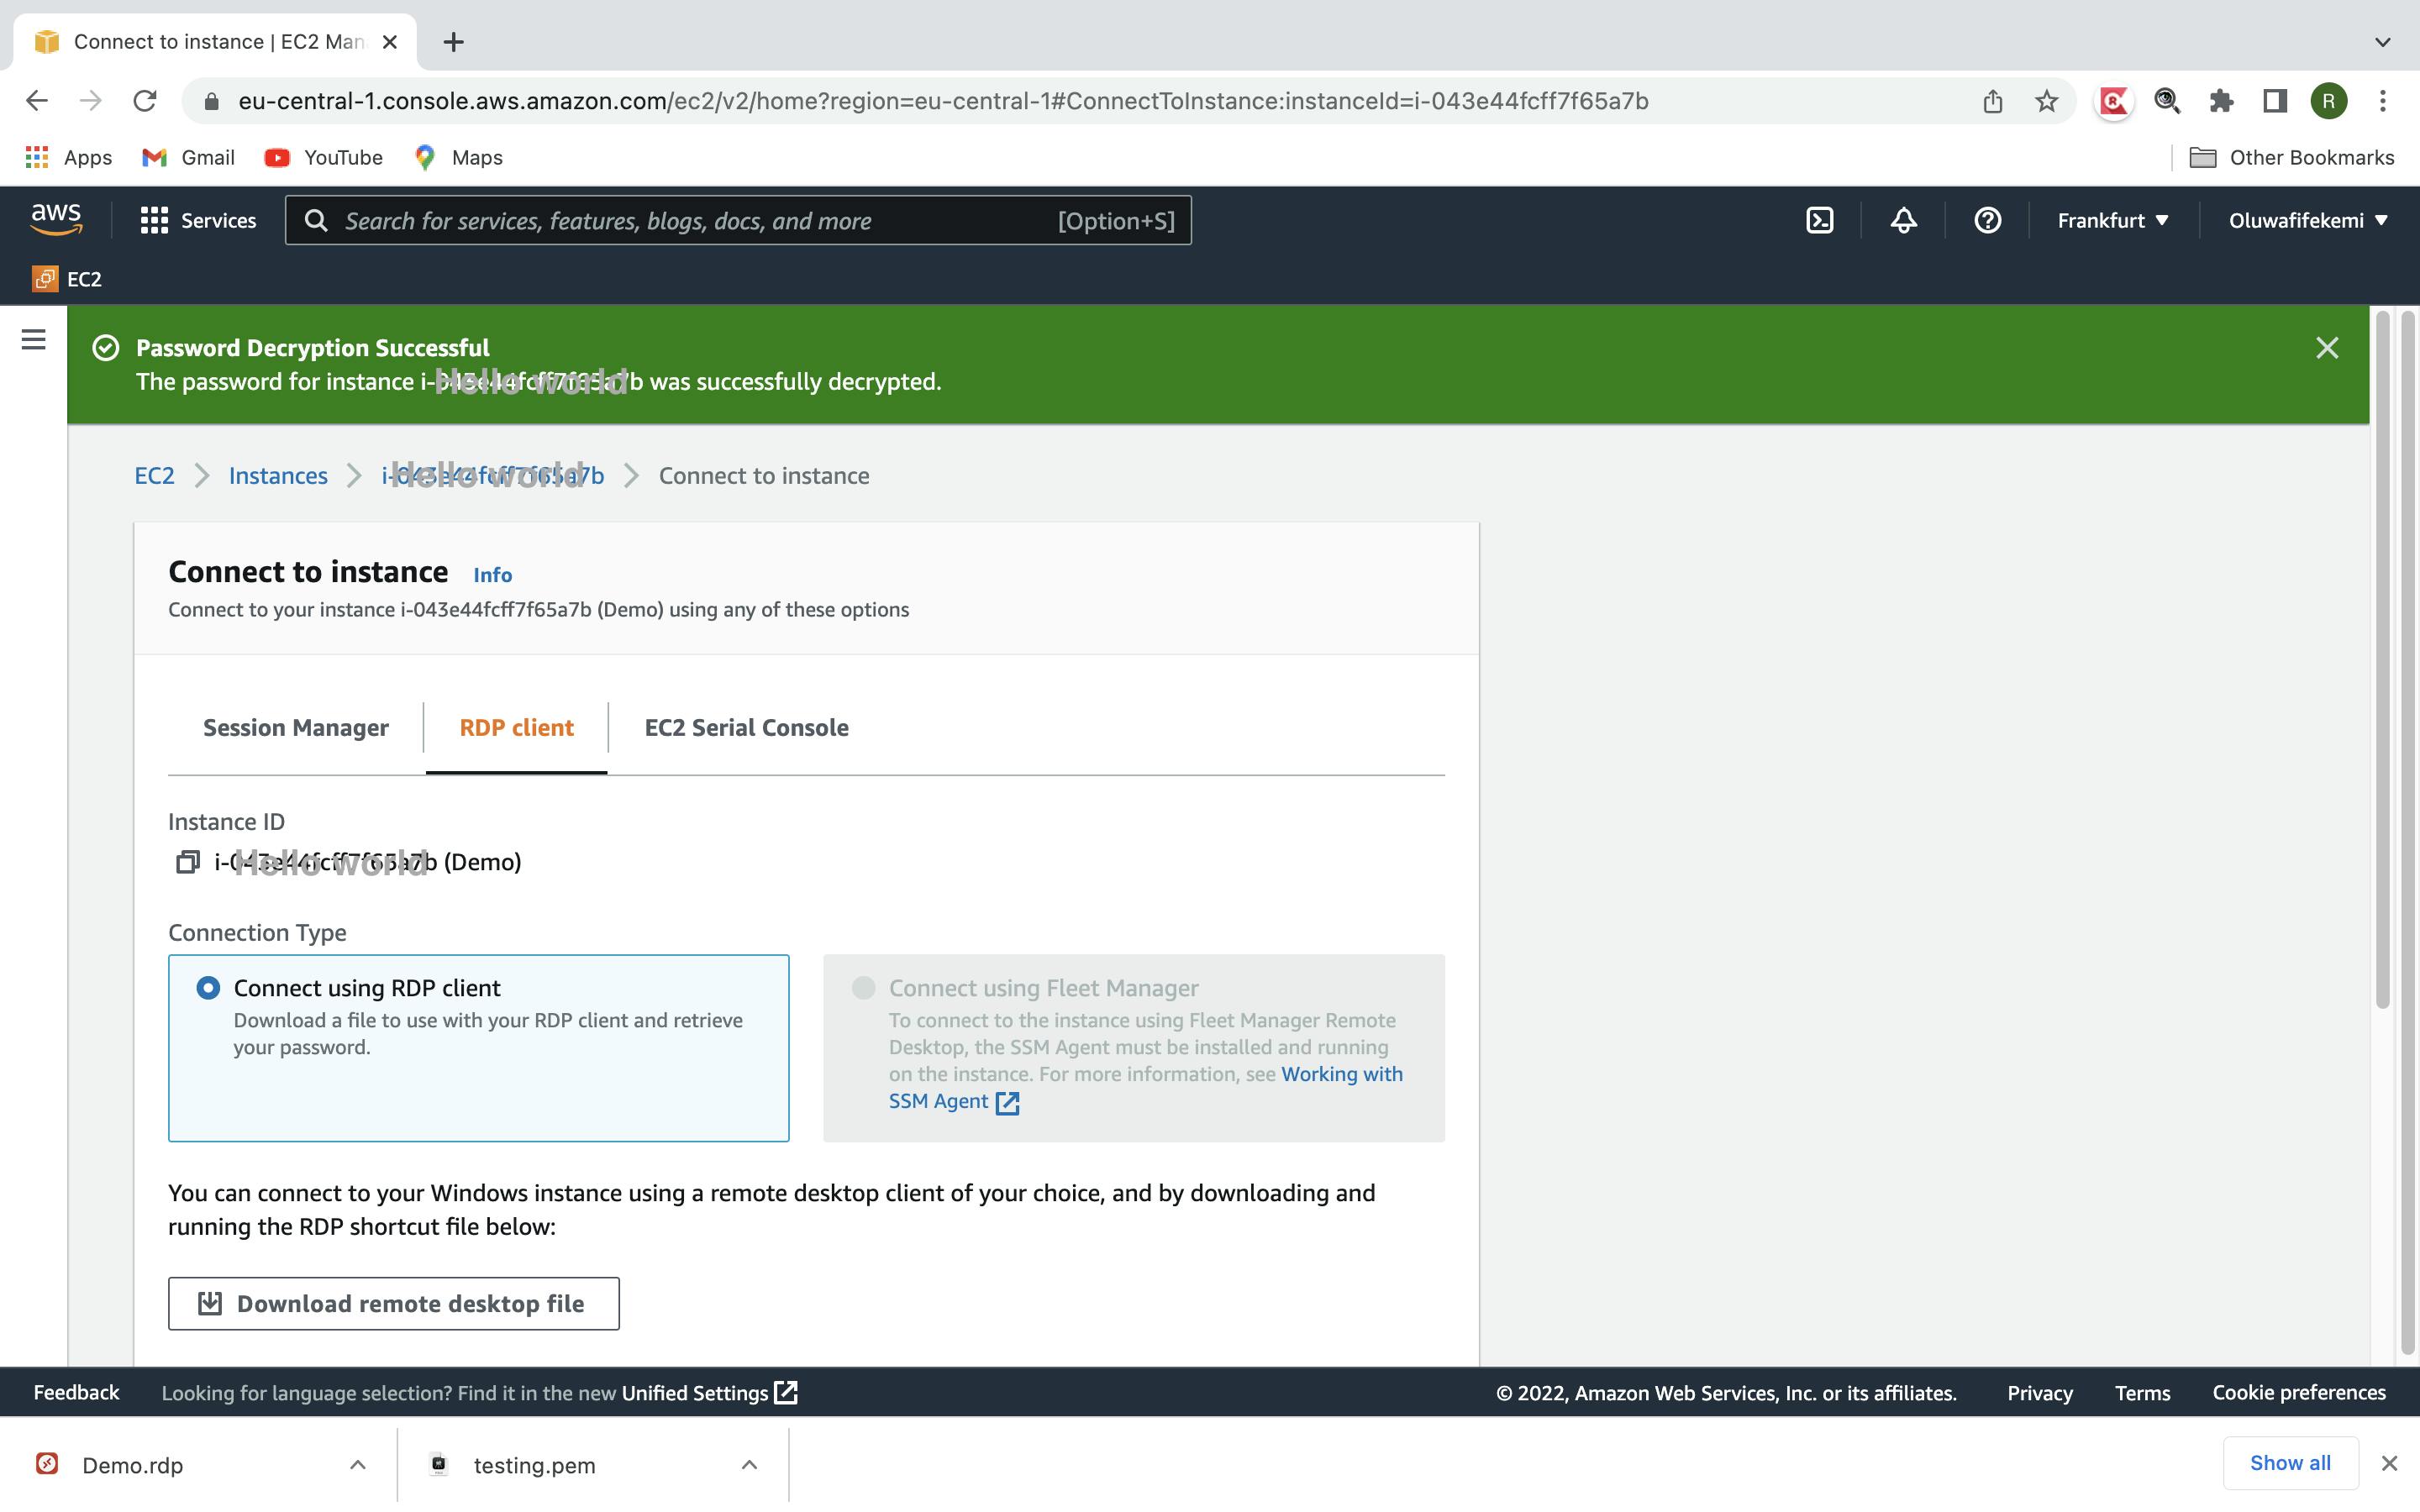Viewport: 2420px width, 1512px height.
Task: Open a new browser tab
Action: tap(453, 42)
